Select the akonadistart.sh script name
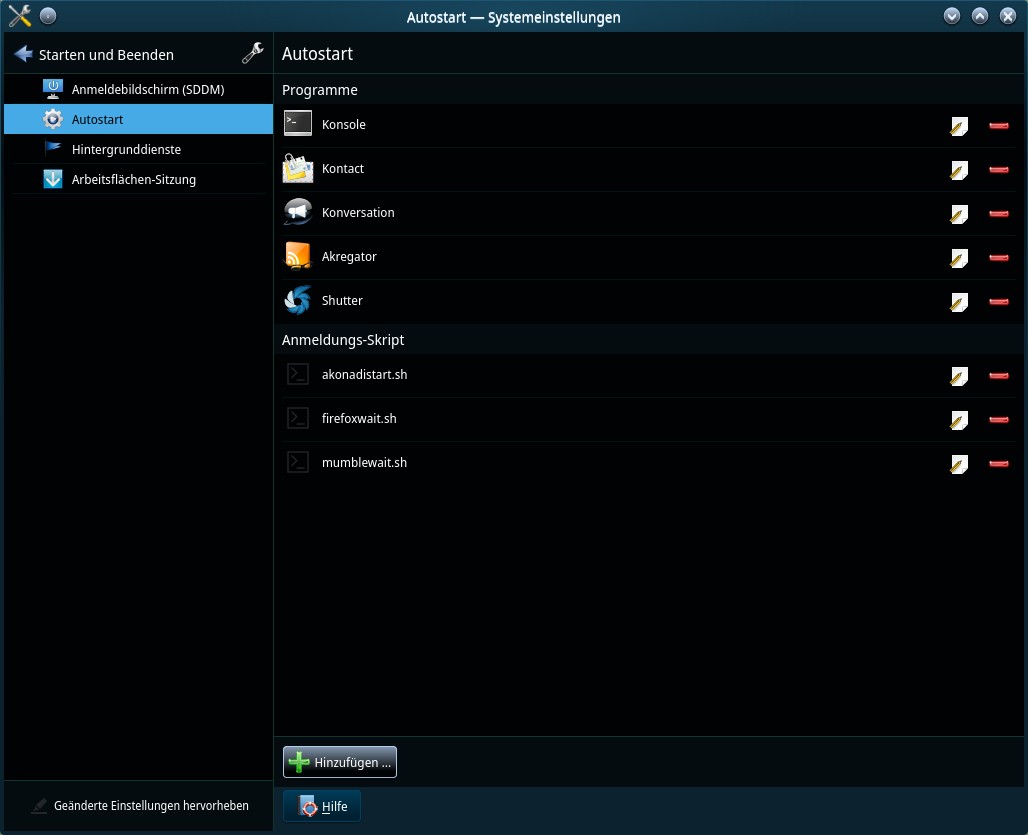The width and height of the screenshot is (1028, 835). 364,374
